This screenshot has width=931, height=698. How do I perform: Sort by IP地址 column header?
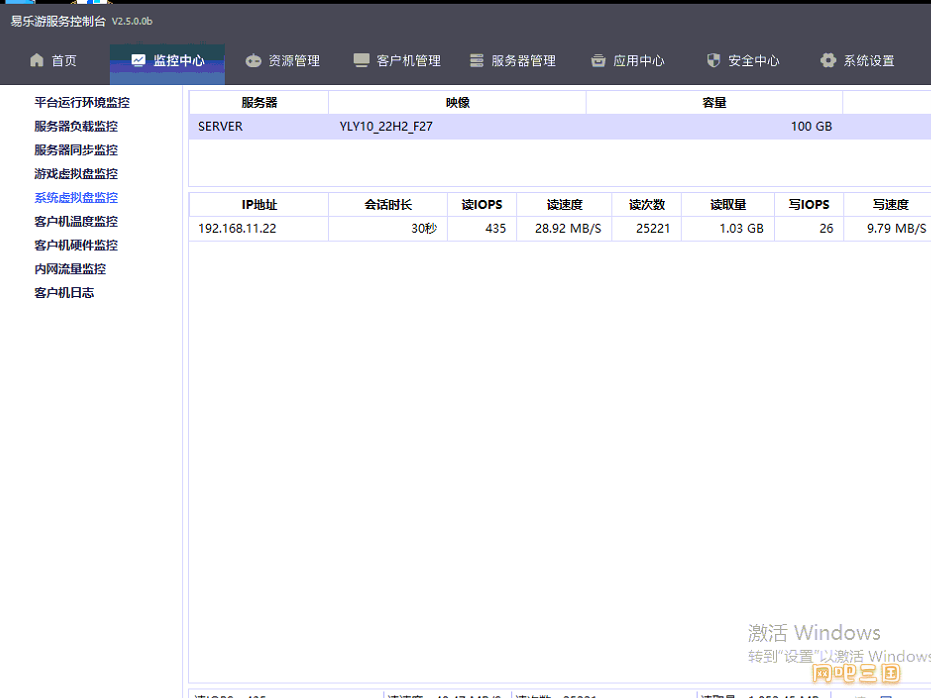[259, 205]
